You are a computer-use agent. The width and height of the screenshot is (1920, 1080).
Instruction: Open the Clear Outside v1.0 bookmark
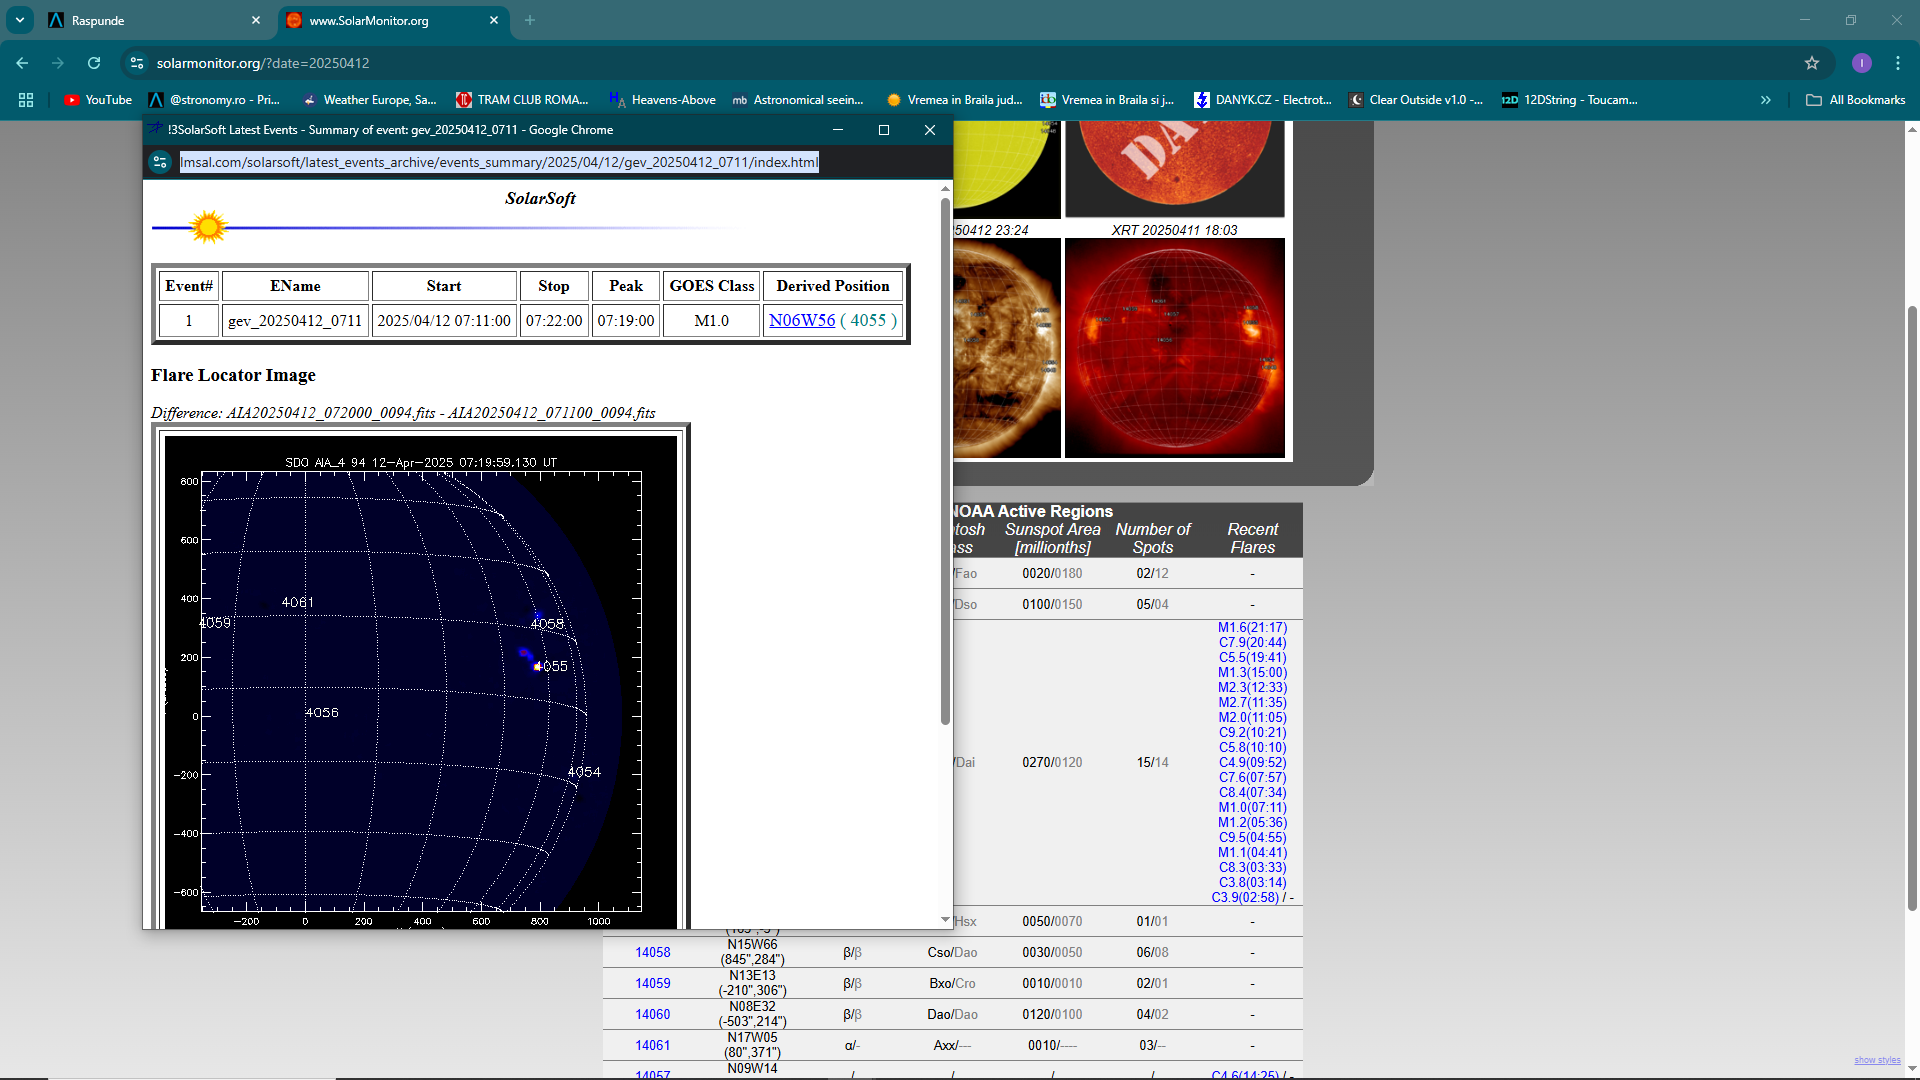1416,100
